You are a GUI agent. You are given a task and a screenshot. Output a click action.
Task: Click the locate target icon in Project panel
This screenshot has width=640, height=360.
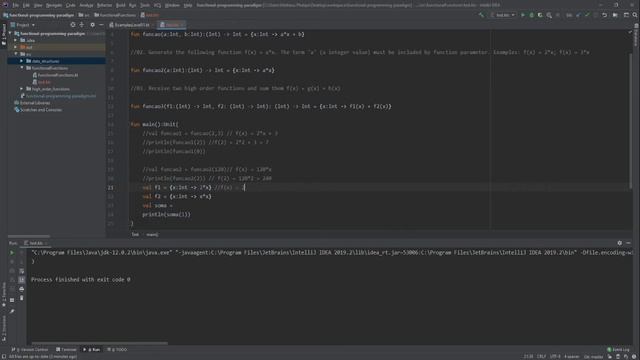point(73,25)
